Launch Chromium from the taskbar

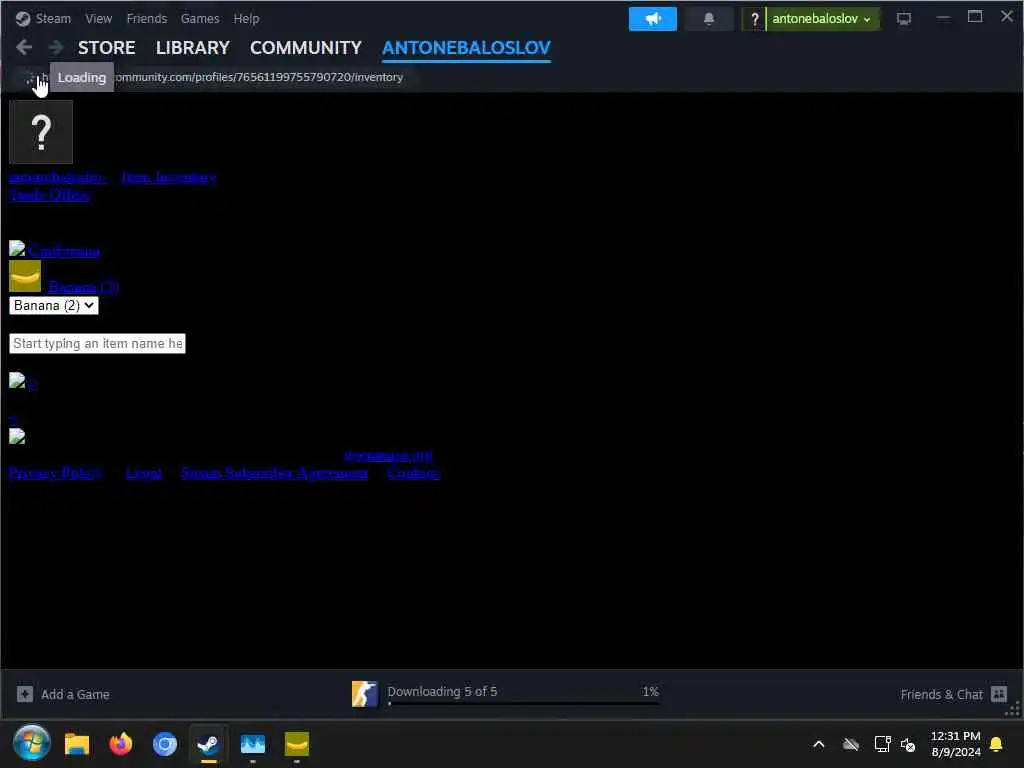[x=165, y=744]
